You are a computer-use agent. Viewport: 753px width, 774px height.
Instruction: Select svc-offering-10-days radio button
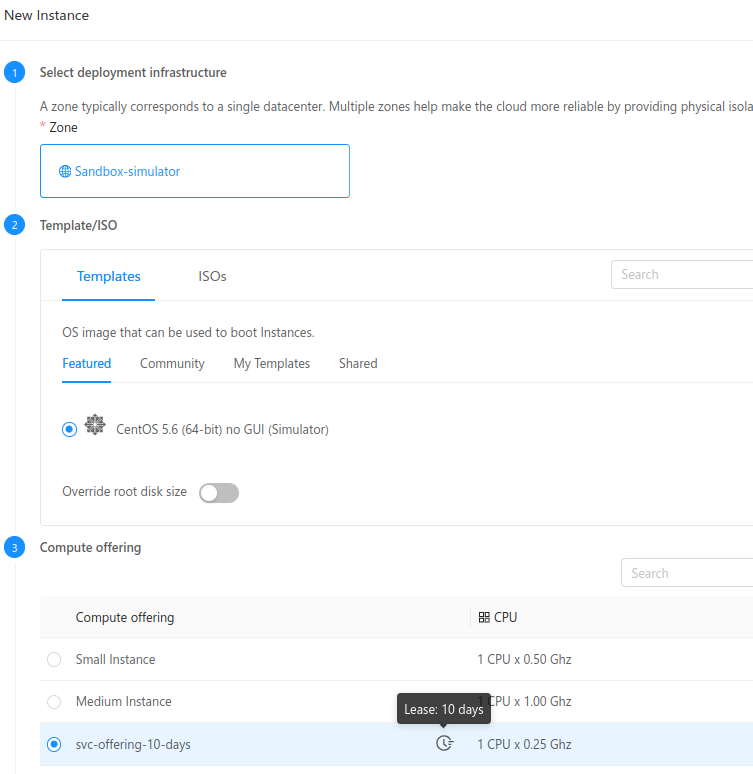[54, 744]
